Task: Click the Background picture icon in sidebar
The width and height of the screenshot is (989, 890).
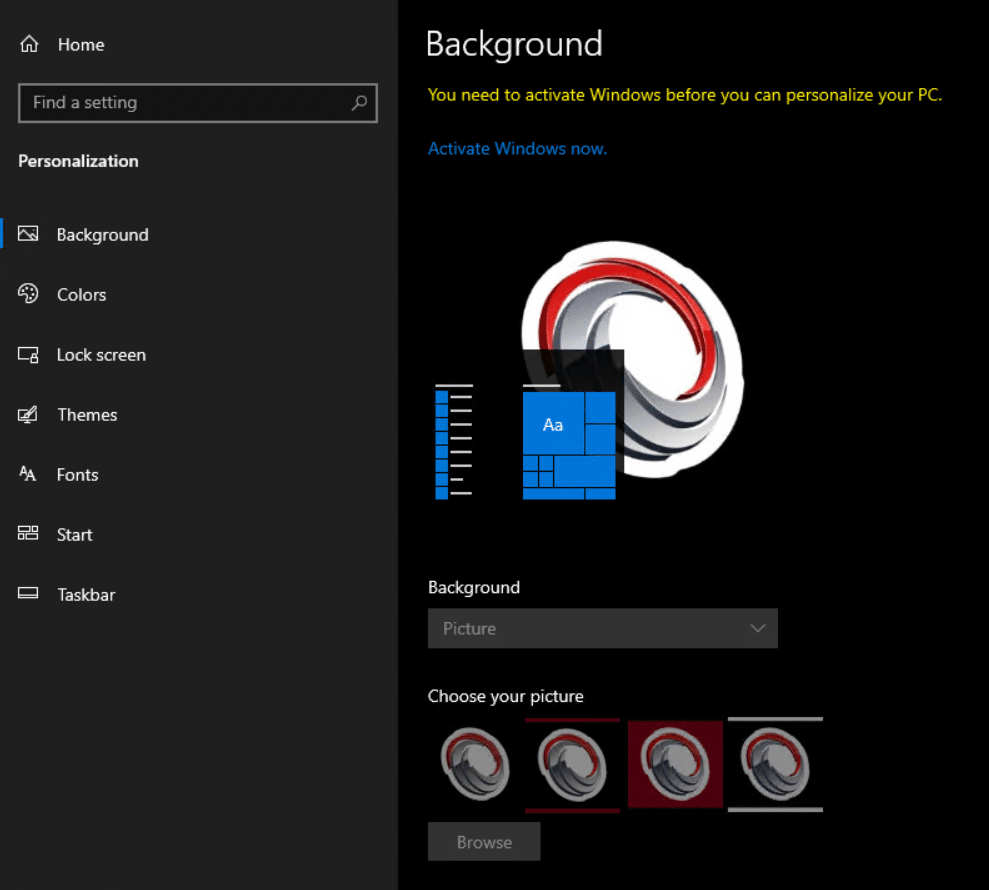Action: click(28, 234)
